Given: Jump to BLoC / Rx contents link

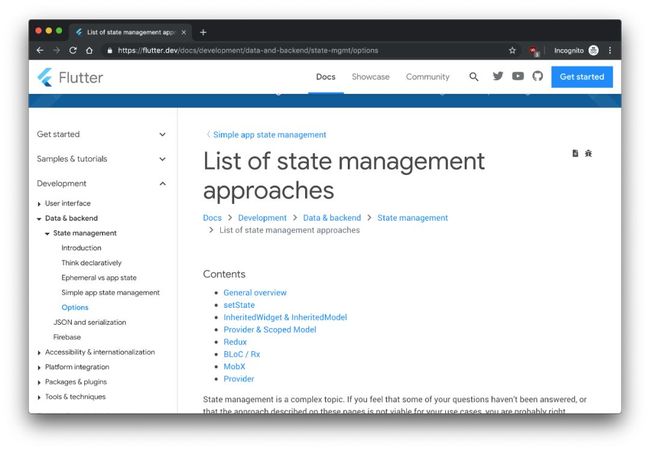Looking at the screenshot, I should point(242,354).
